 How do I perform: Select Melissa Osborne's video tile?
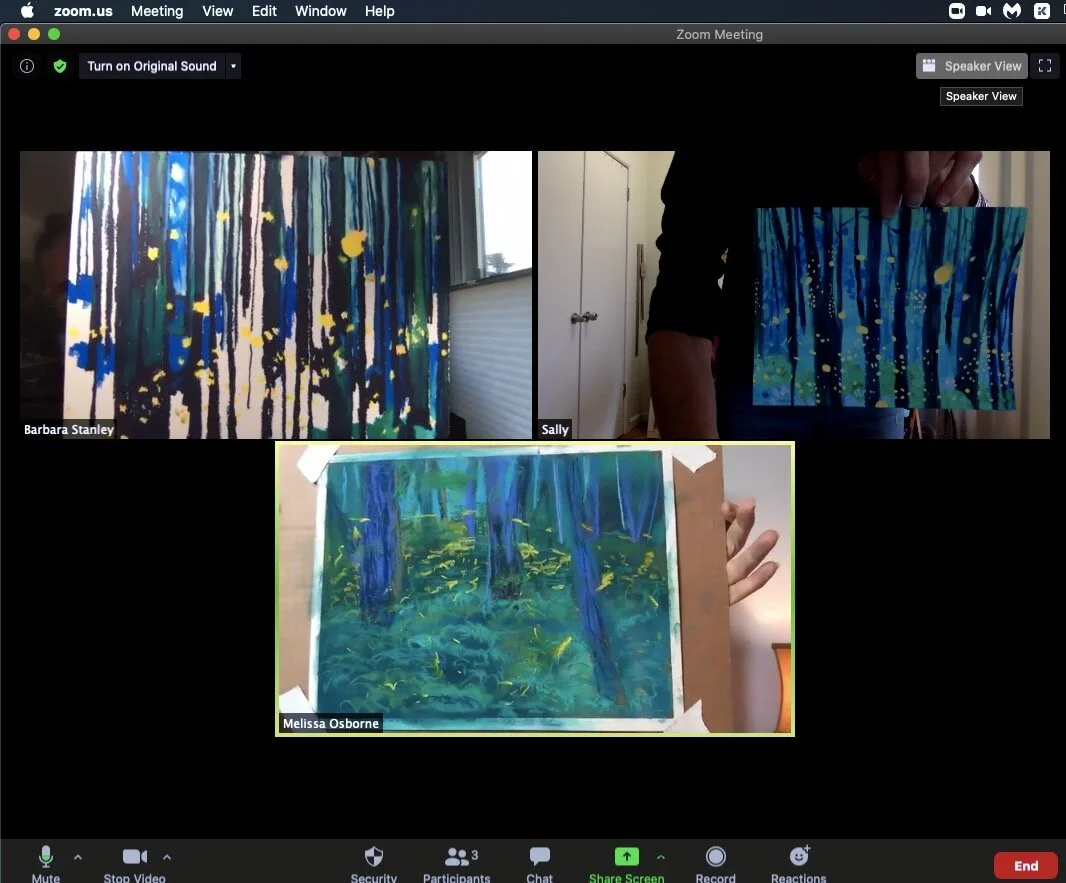(x=534, y=587)
